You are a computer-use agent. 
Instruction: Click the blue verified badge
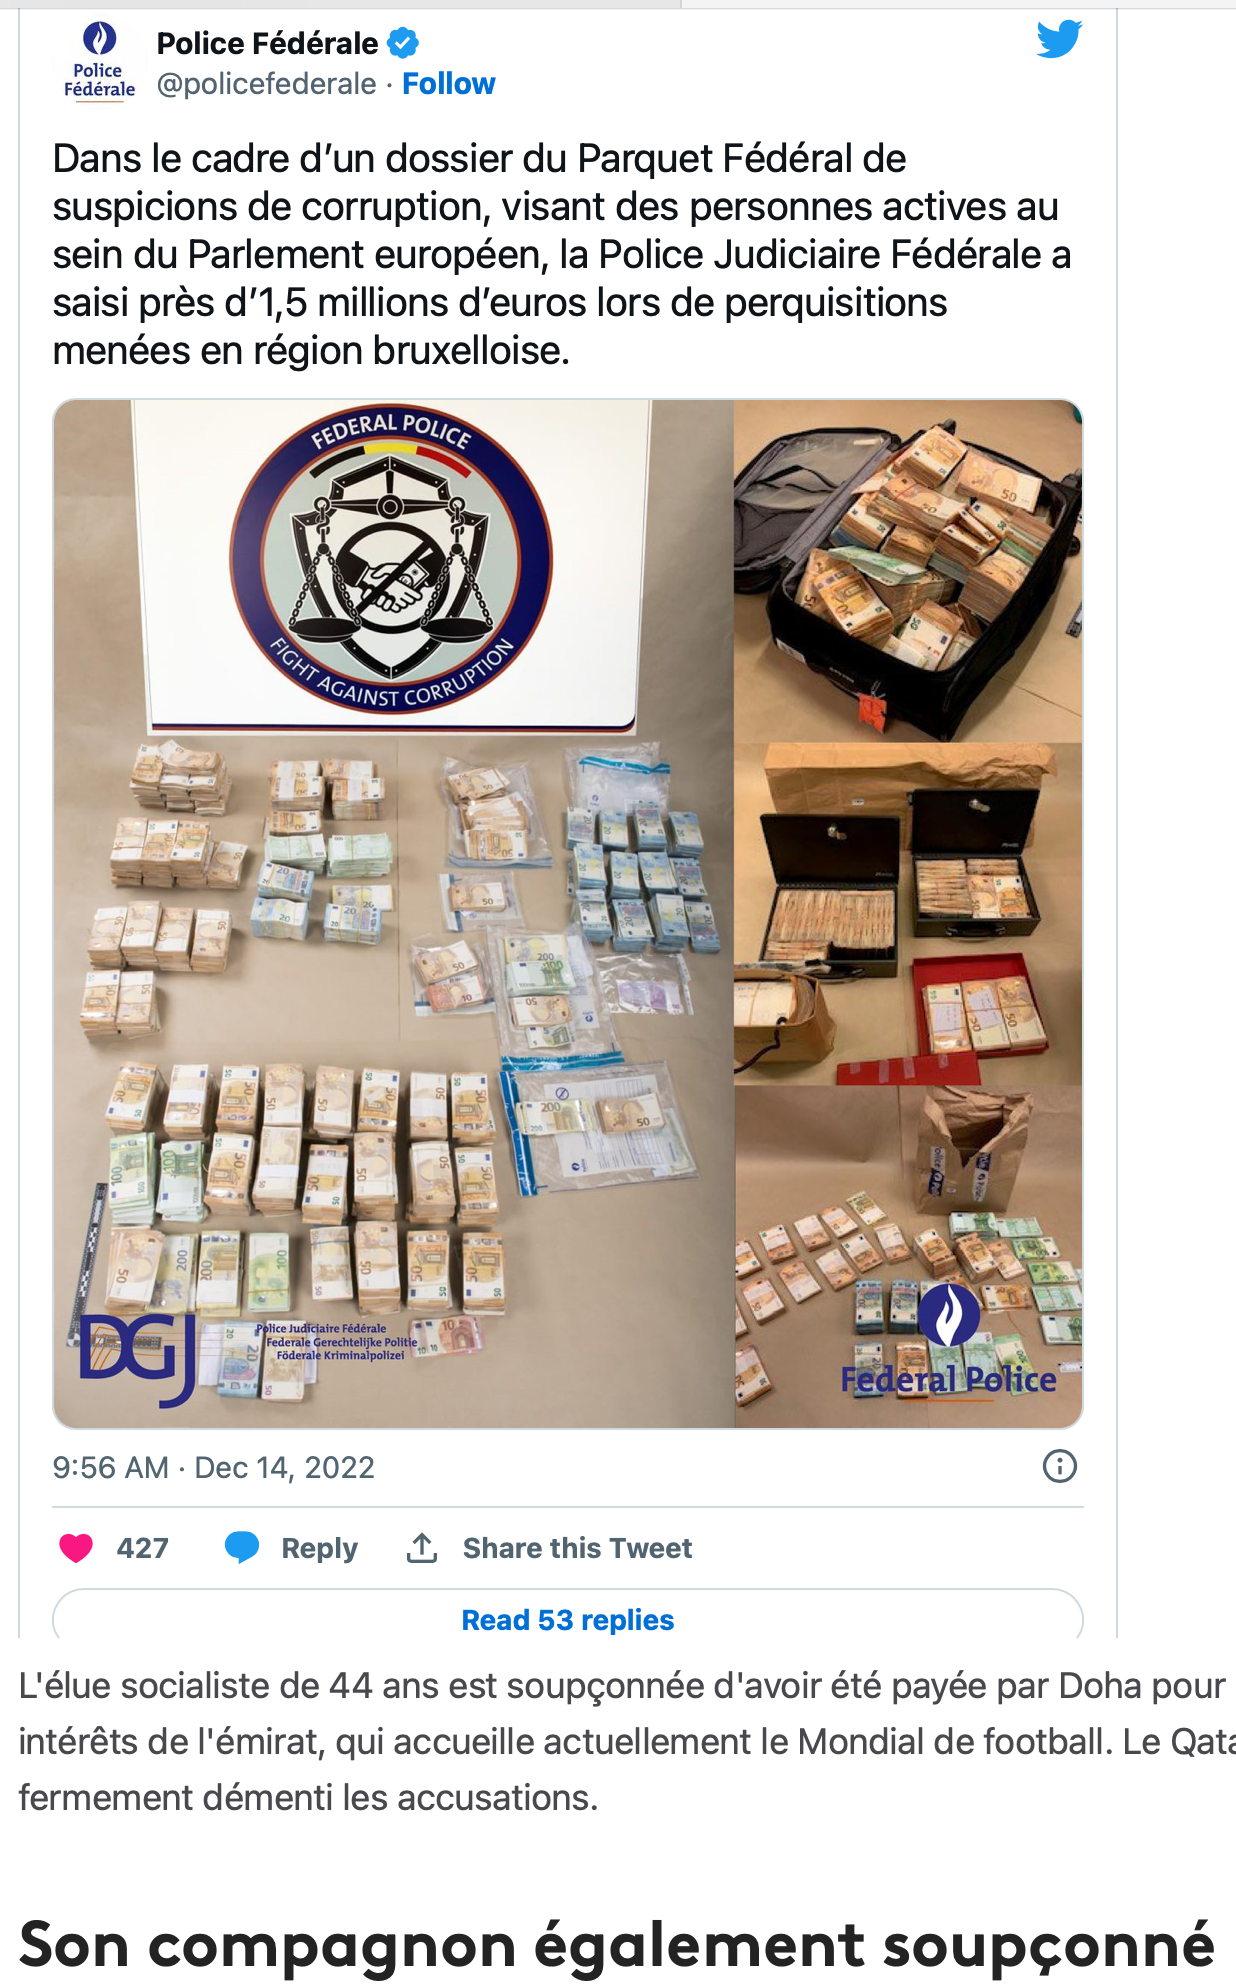[x=403, y=43]
